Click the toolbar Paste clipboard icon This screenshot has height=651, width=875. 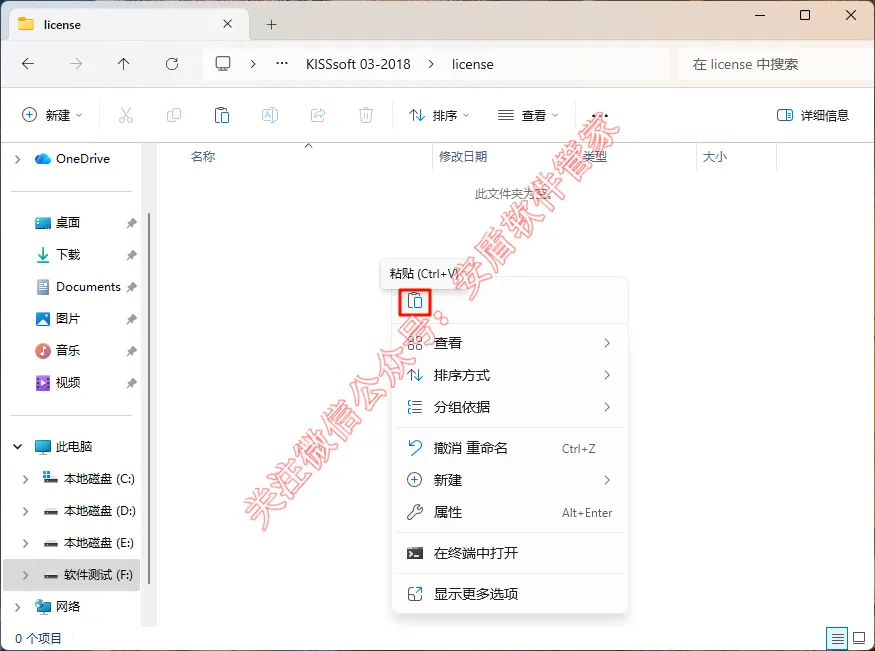[x=222, y=115]
